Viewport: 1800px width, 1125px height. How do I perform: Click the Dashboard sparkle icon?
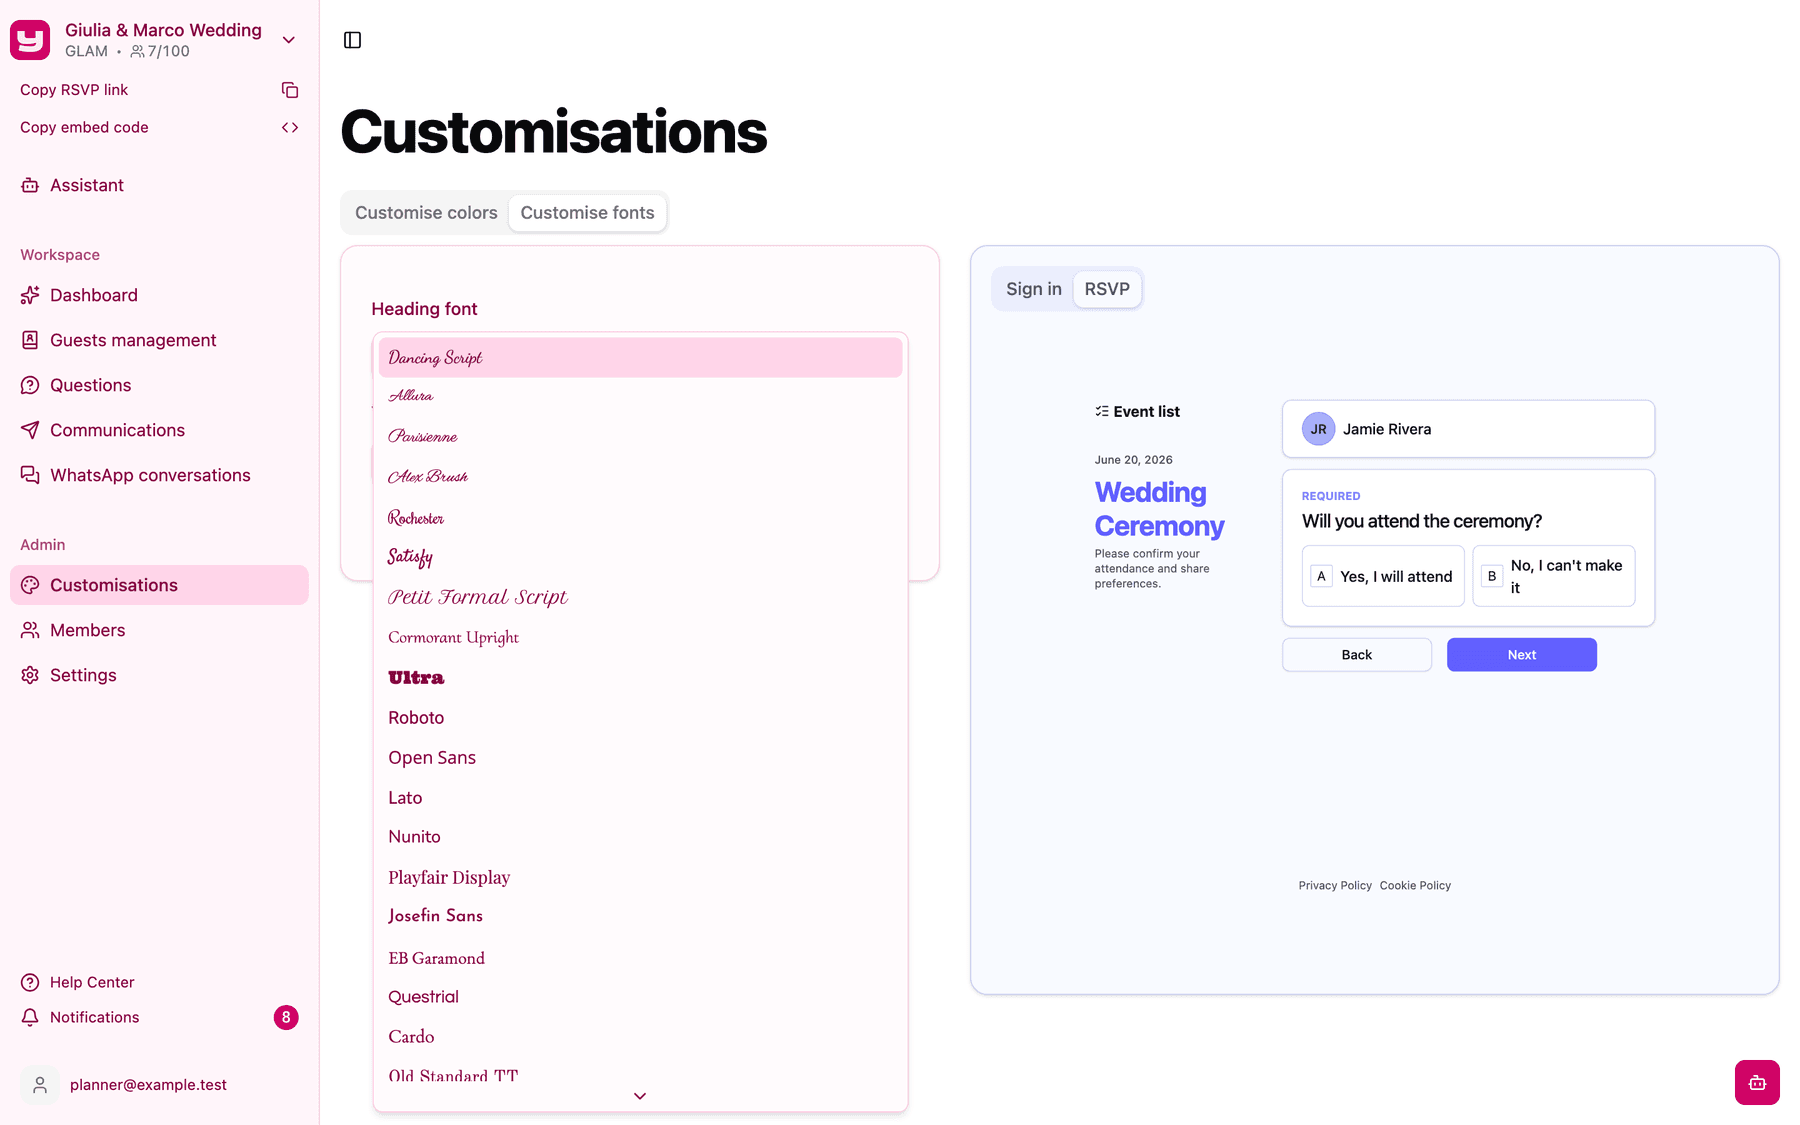point(30,295)
